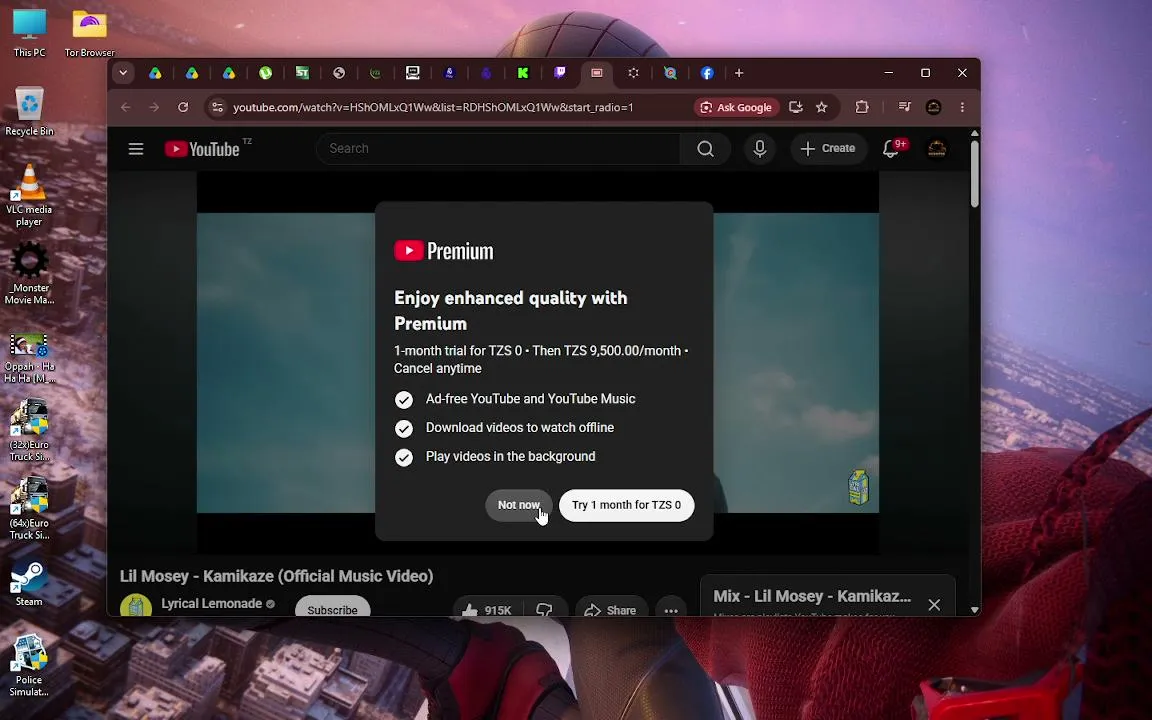Open the Lyrical Lemonade channel avatar
1152x720 pixels.
[x=136, y=606]
